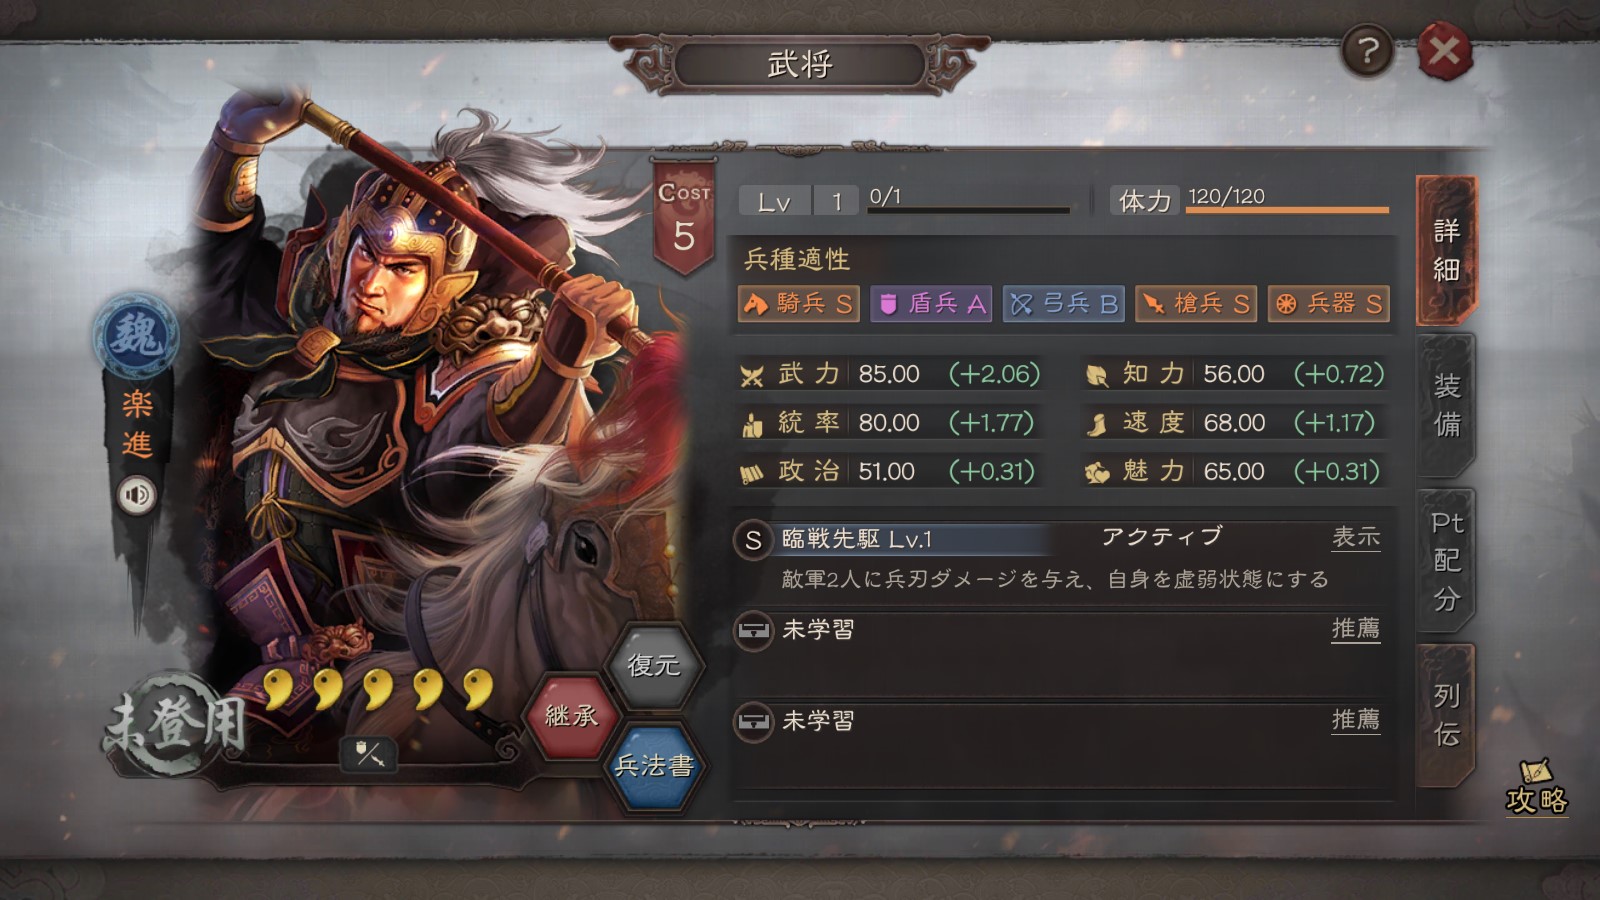Open the 列伝 biography tab

[x=1446, y=715]
